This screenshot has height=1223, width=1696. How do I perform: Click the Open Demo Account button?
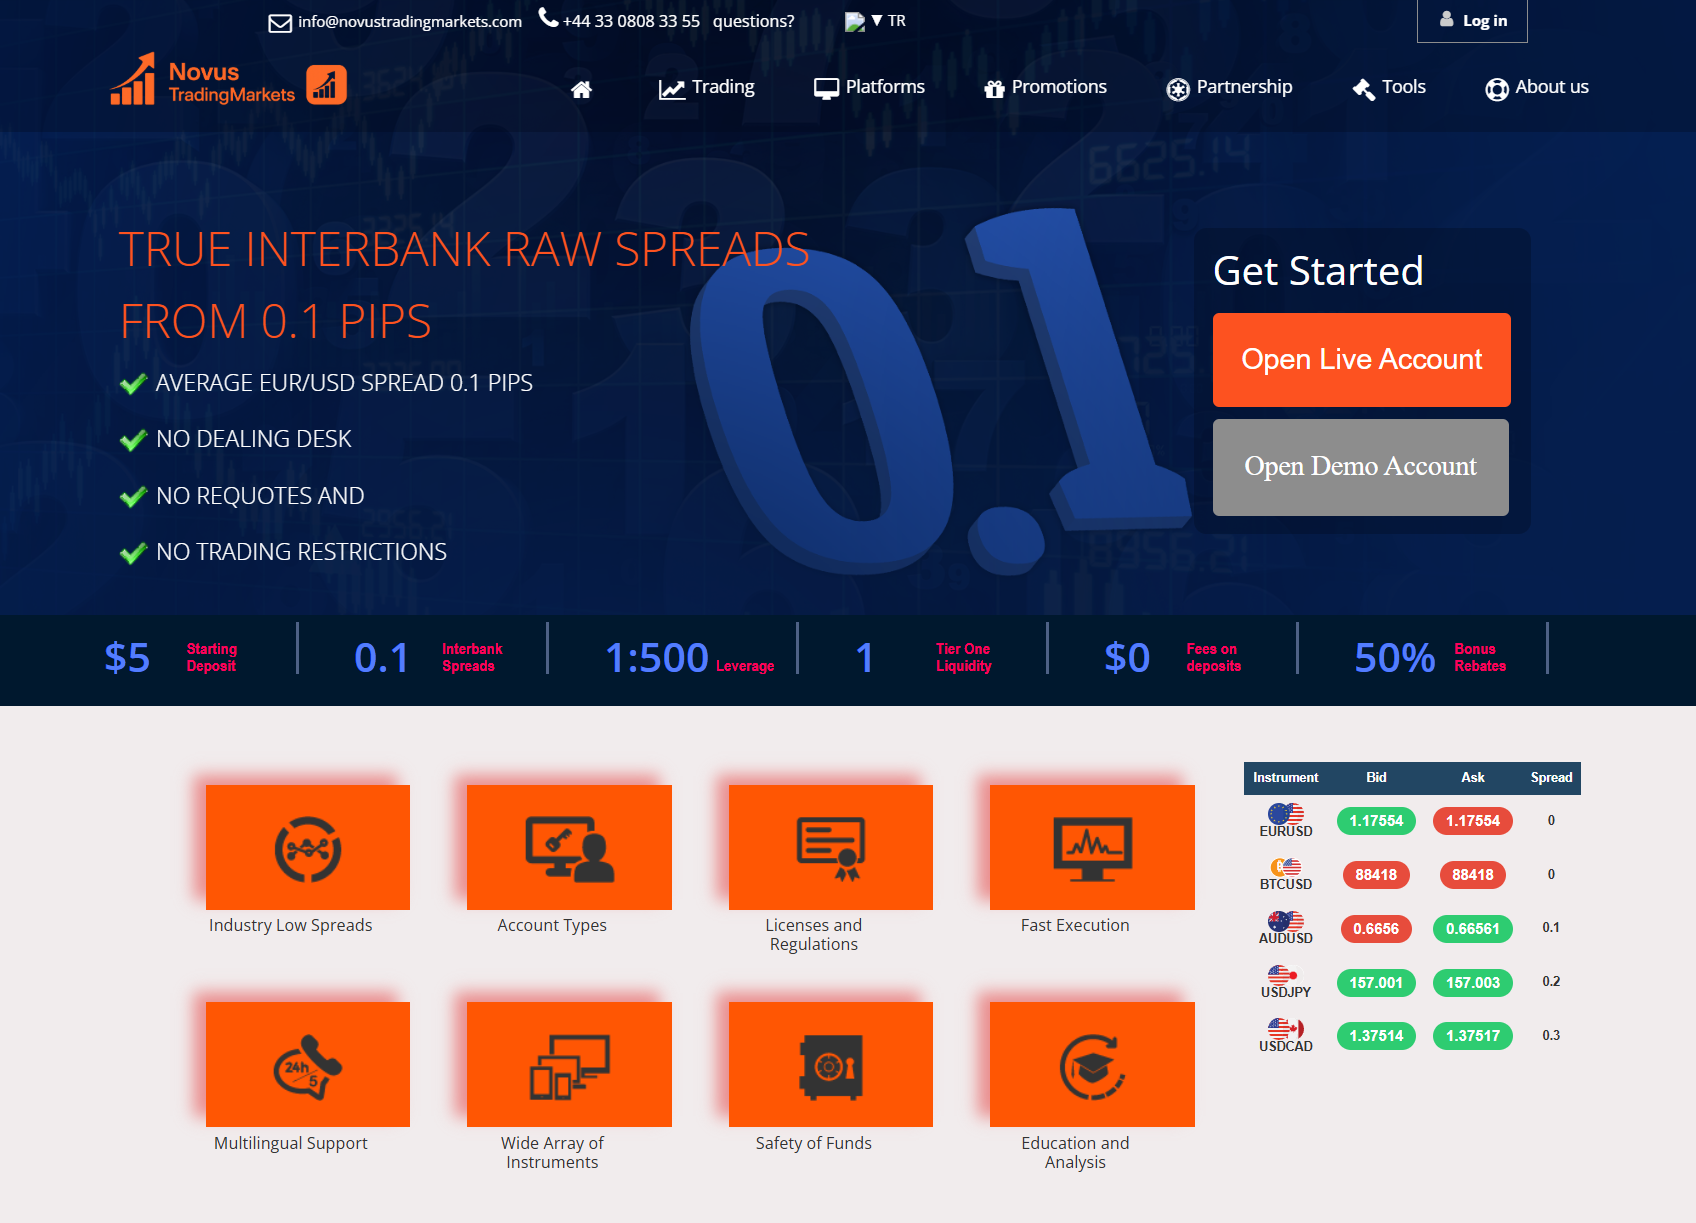pos(1361,467)
